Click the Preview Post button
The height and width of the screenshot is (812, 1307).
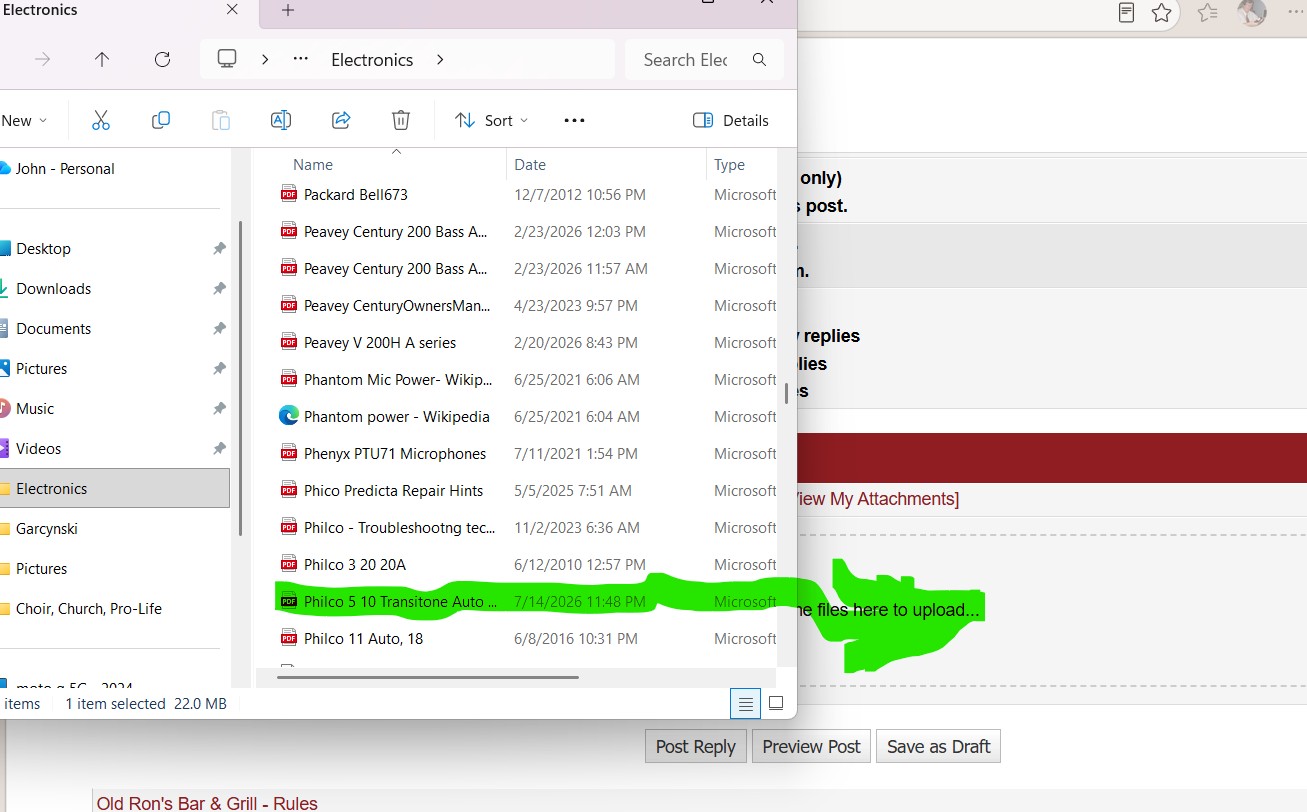[x=811, y=747]
